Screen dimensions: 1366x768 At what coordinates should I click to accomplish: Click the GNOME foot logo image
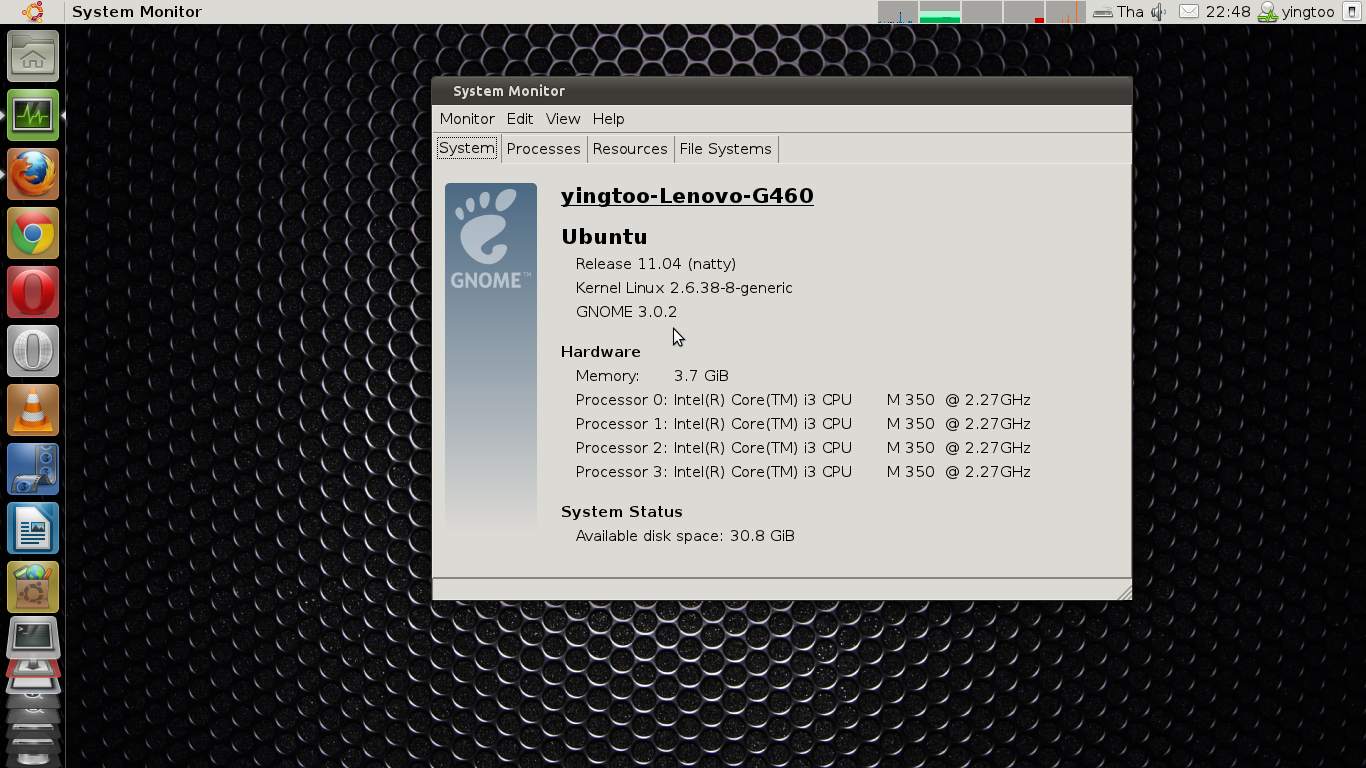click(490, 240)
